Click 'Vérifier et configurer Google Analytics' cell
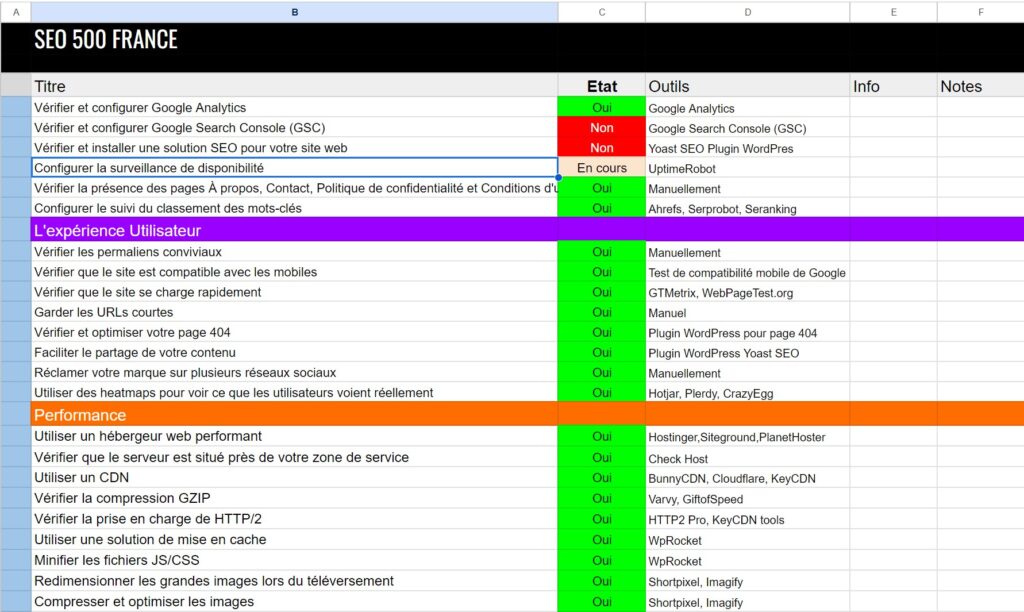Viewport: 1024px width, 612px height. point(295,108)
